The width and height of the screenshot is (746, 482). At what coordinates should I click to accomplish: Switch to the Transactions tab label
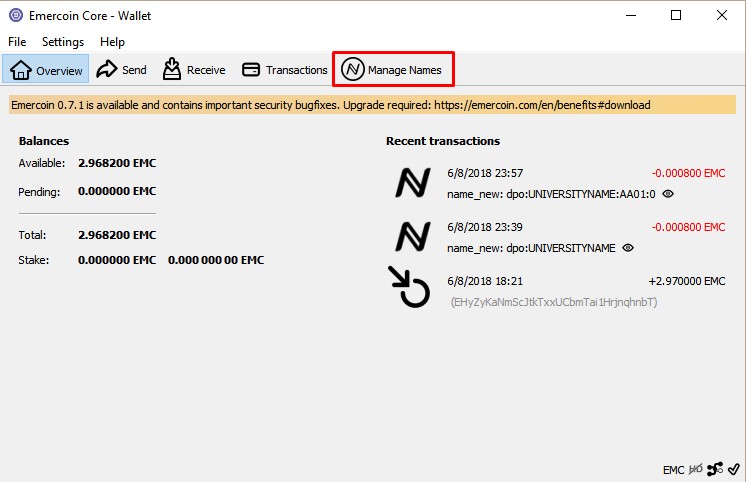(296, 70)
